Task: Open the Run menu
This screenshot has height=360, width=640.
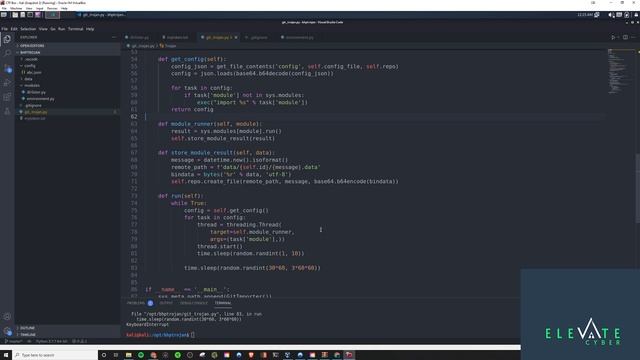Action: (62, 29)
